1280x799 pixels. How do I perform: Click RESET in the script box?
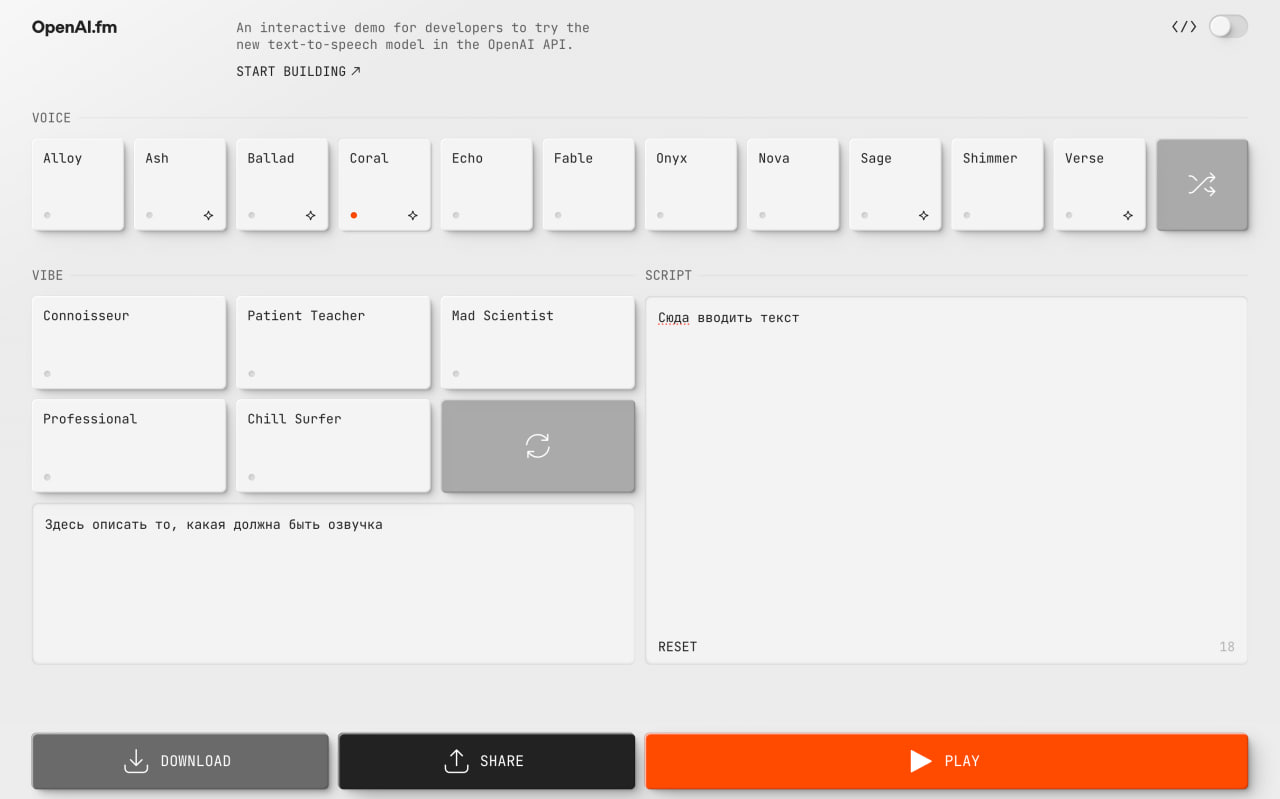pos(677,647)
